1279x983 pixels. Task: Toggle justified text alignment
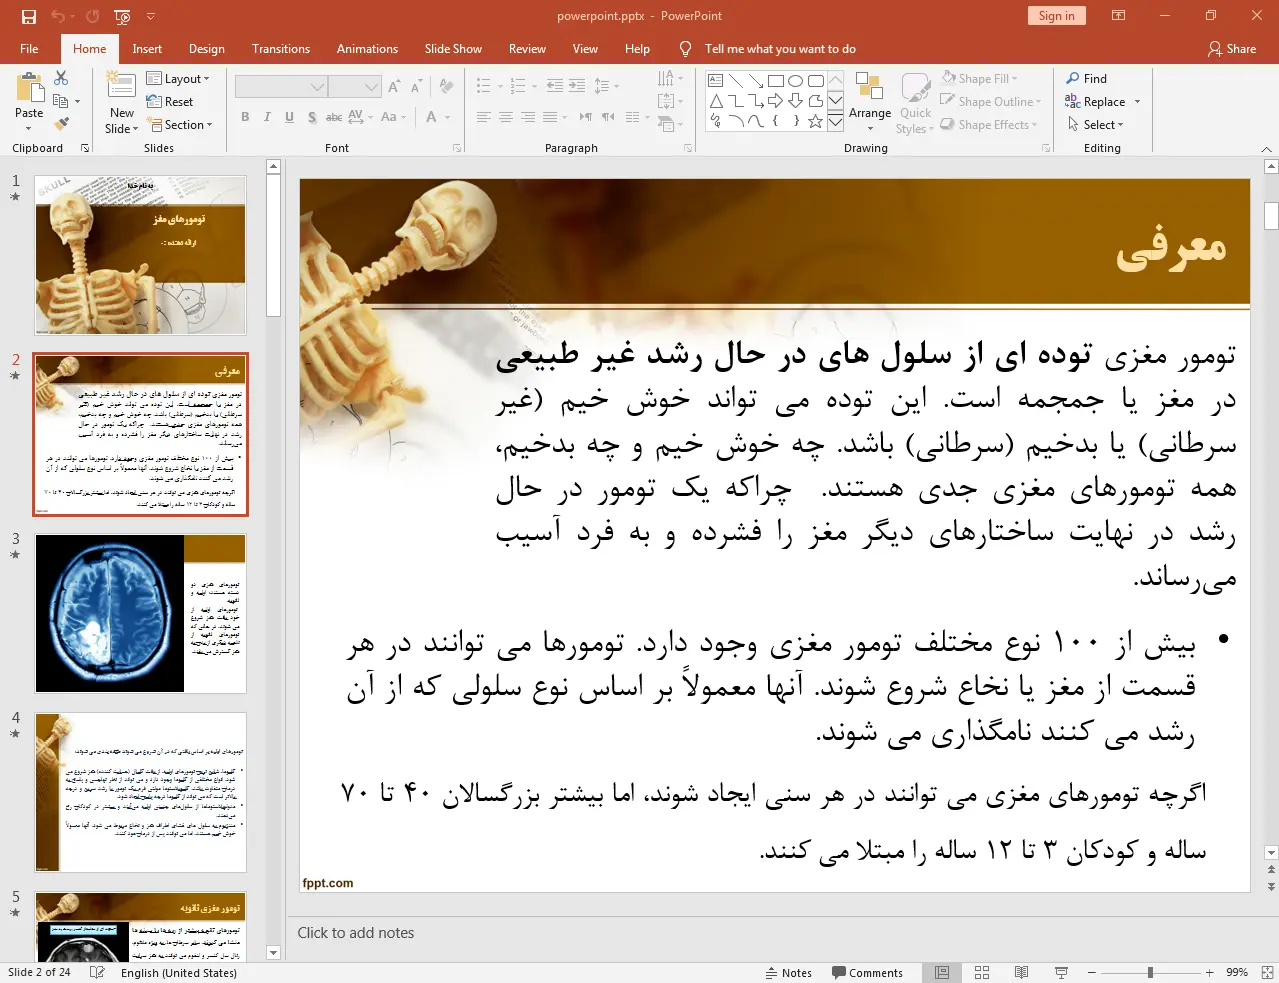pyautogui.click(x=550, y=117)
